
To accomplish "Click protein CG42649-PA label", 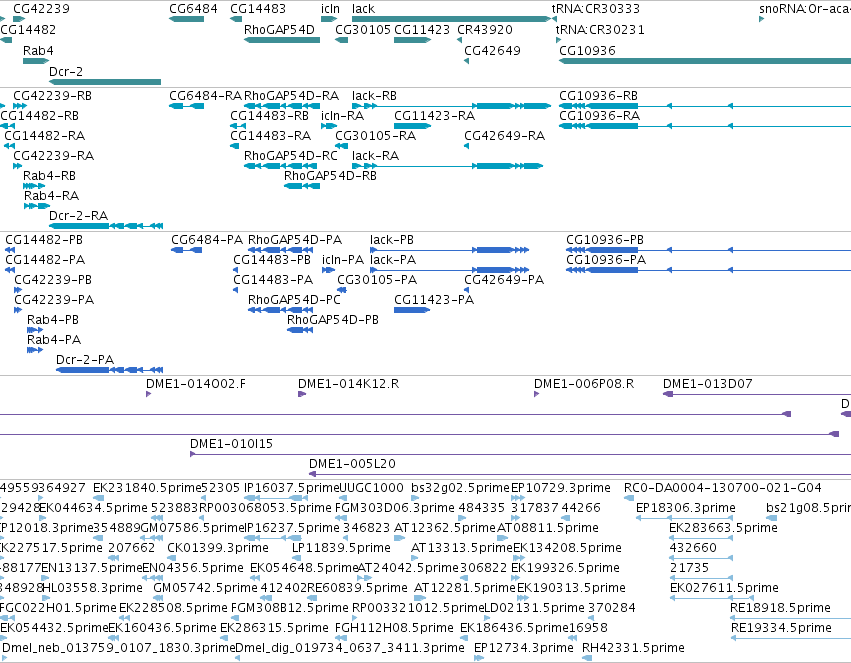I will 504,279.
